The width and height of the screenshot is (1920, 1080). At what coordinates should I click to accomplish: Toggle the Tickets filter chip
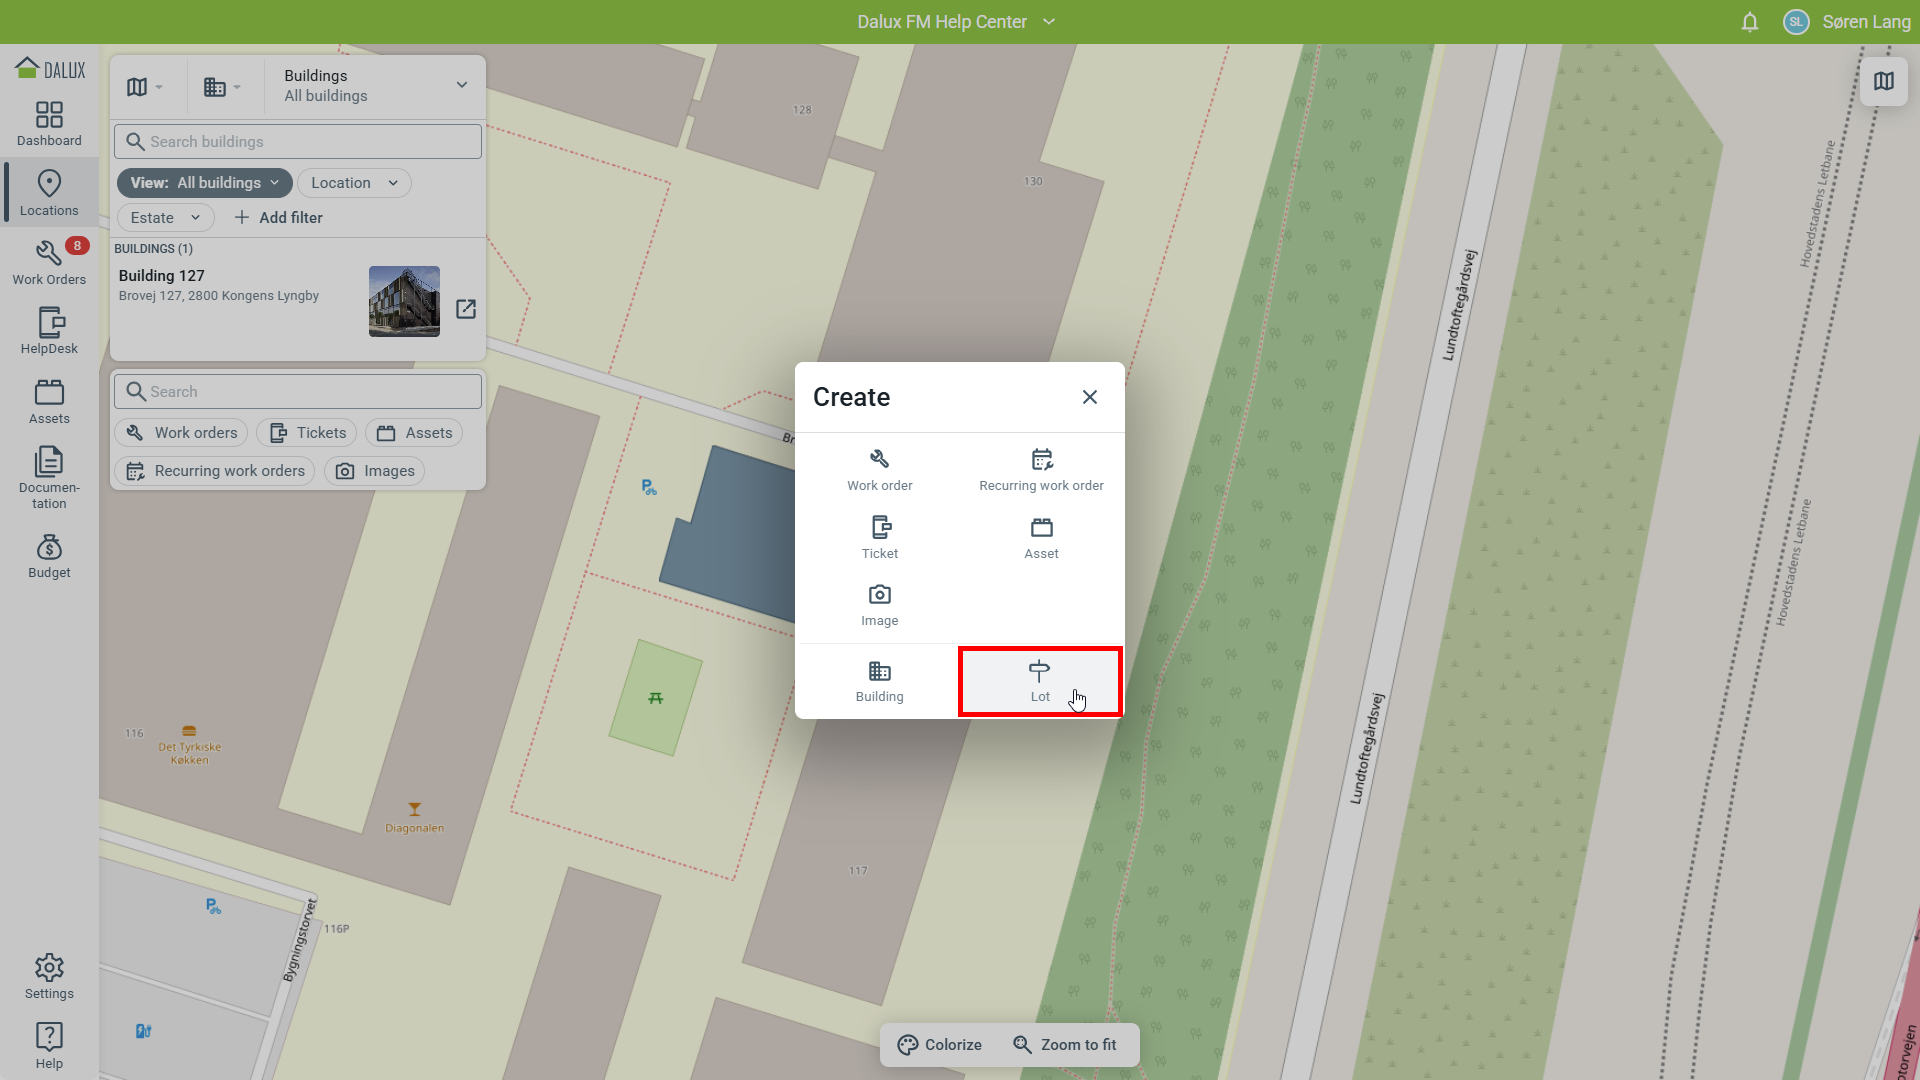307,433
